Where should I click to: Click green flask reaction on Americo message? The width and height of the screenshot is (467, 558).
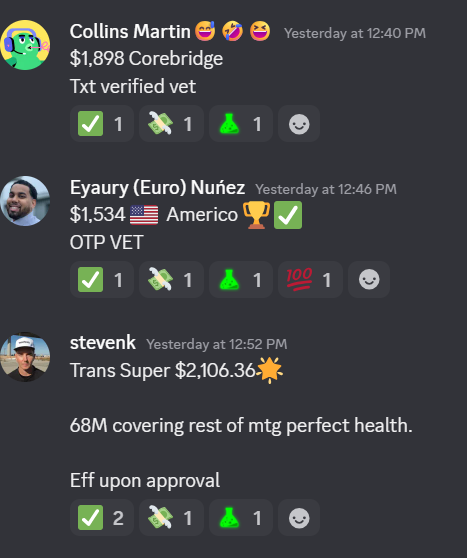tap(241, 280)
